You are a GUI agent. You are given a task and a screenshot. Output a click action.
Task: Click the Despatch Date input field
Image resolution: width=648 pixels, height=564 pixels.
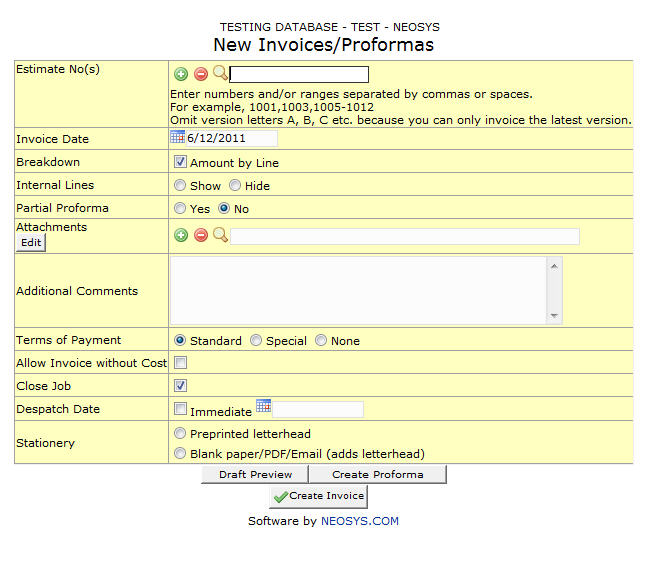coord(318,409)
